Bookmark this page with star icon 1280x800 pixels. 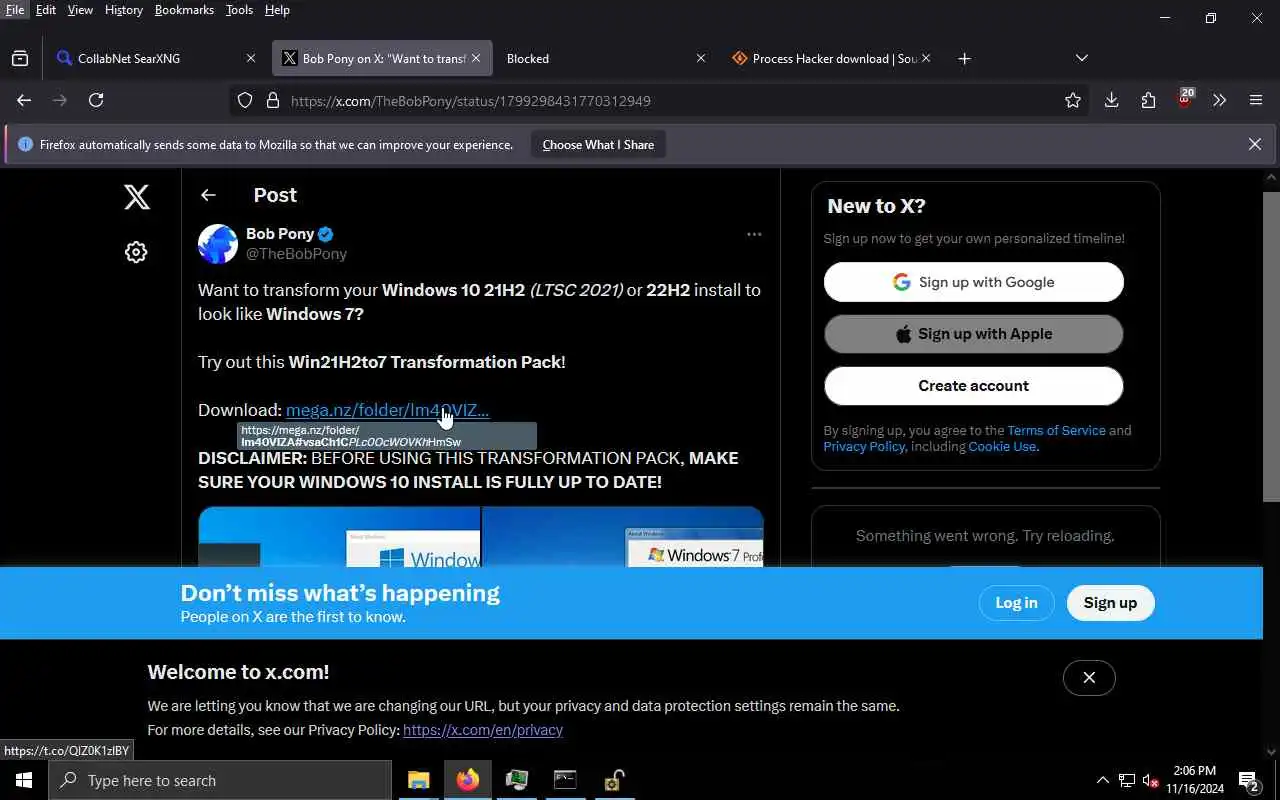(1073, 100)
